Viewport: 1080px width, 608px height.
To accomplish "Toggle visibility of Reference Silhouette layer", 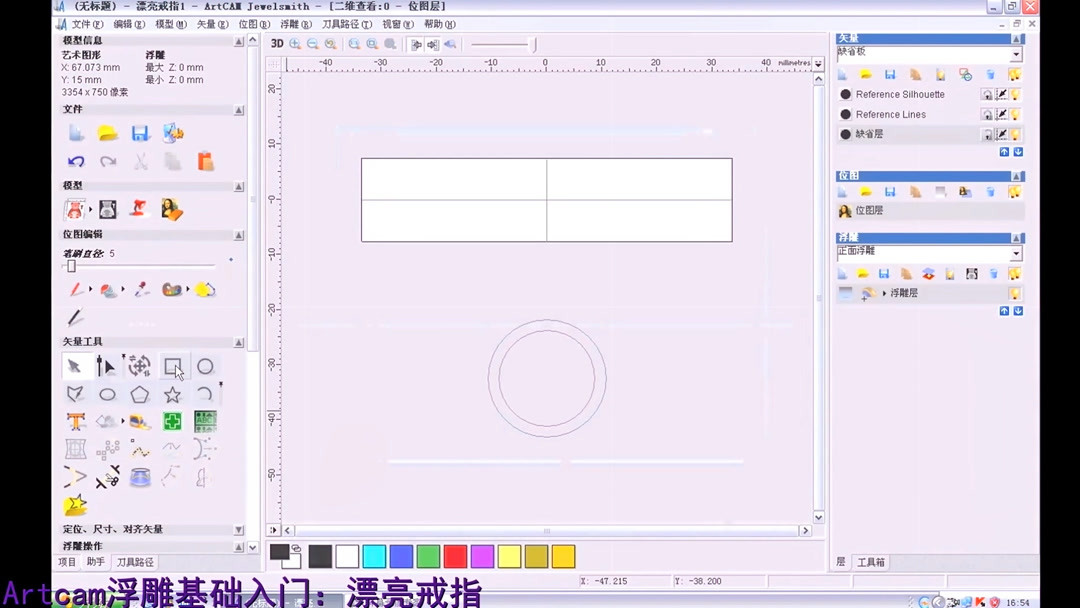I will [x=1015, y=94].
